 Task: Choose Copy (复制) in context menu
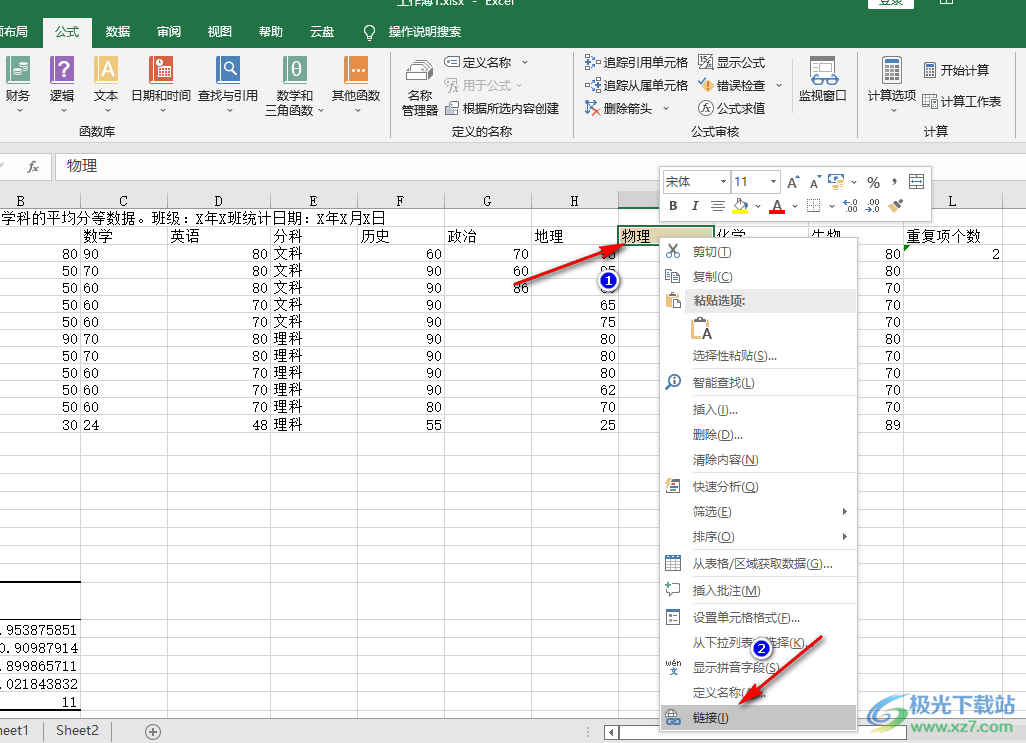[758, 277]
